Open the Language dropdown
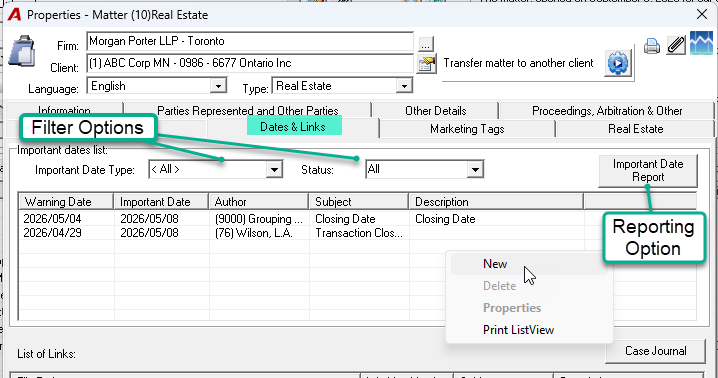Viewport: 718px width, 378px height. 218,86
